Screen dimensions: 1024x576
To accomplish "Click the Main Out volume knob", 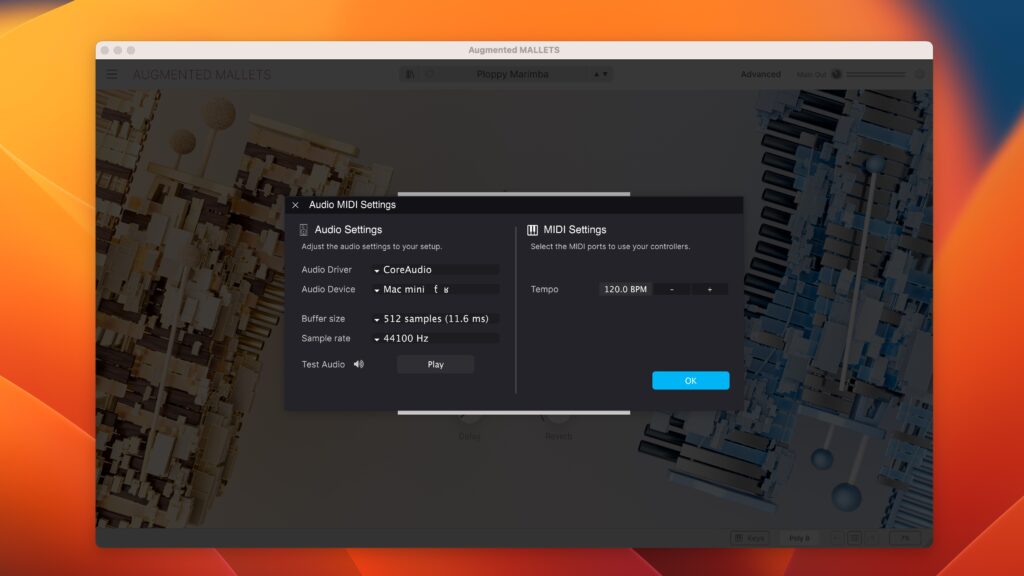I will tap(836, 74).
